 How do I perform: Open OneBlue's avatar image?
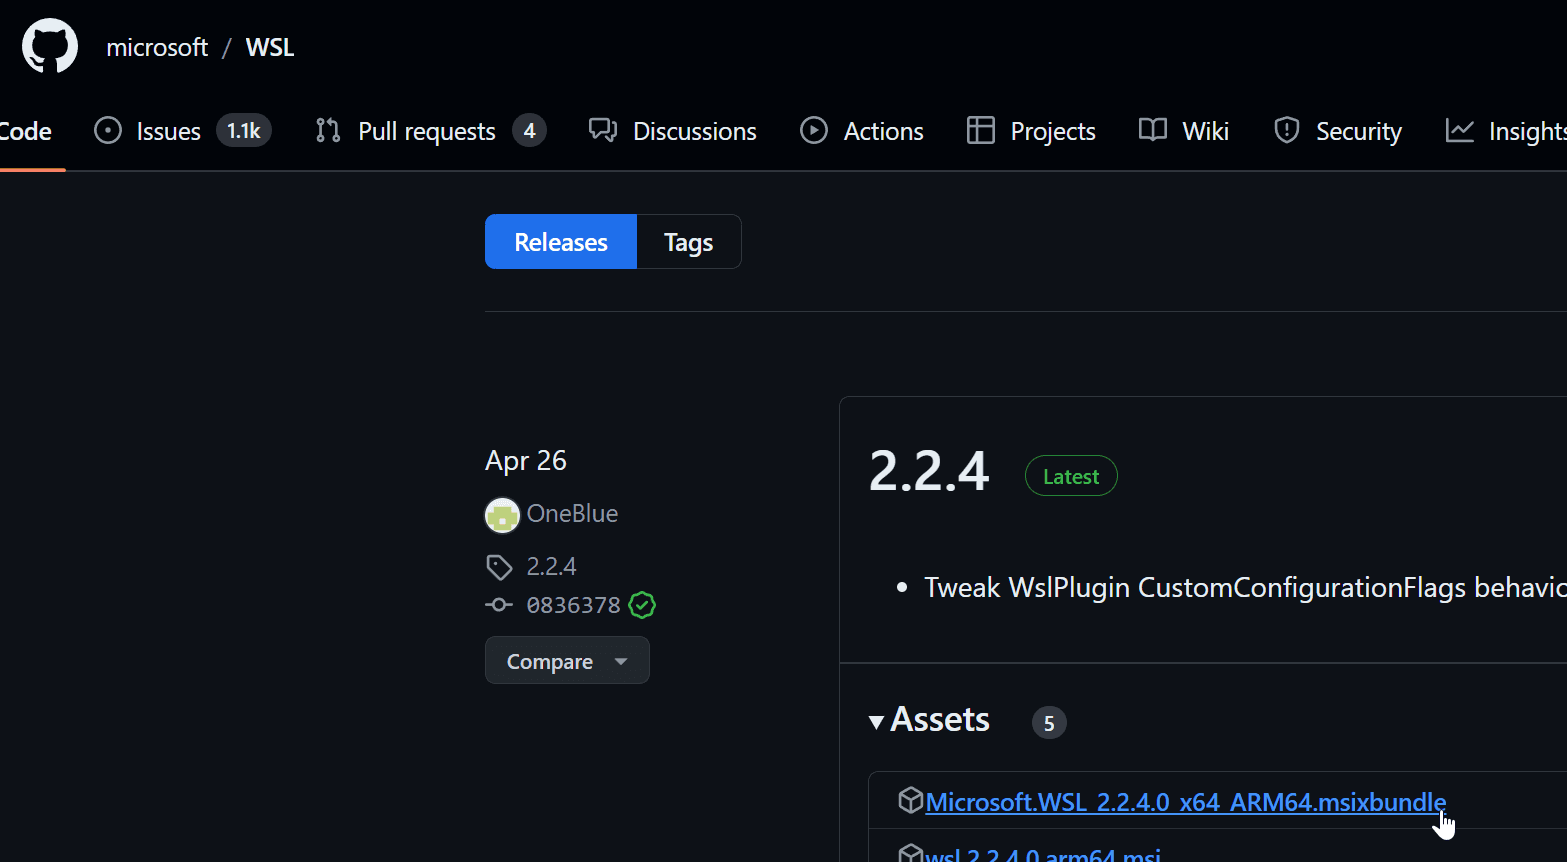pos(502,515)
